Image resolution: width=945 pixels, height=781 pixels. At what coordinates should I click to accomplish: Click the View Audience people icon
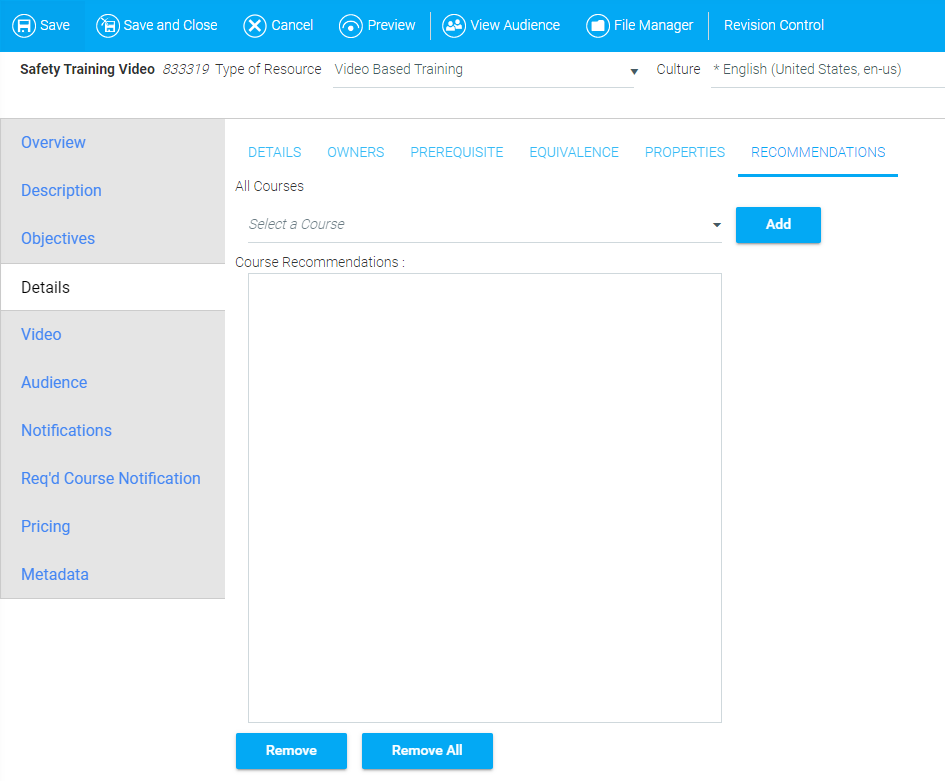tap(454, 26)
